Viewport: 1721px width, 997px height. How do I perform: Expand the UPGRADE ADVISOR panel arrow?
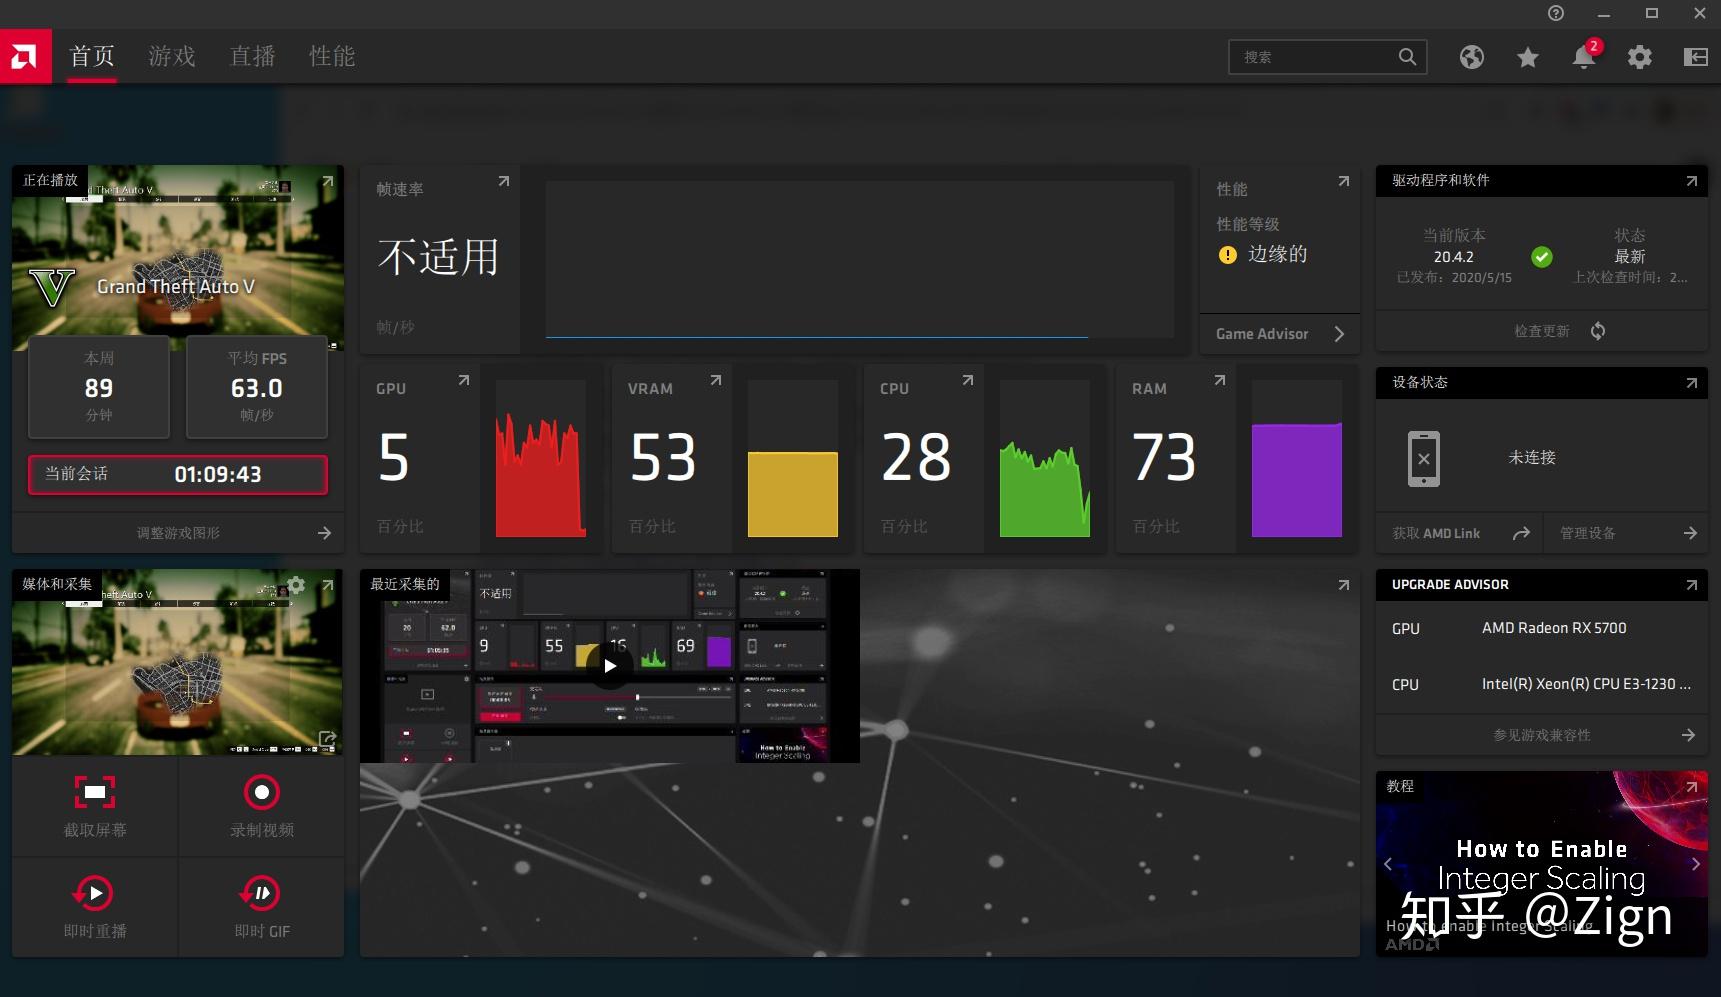tap(1692, 585)
